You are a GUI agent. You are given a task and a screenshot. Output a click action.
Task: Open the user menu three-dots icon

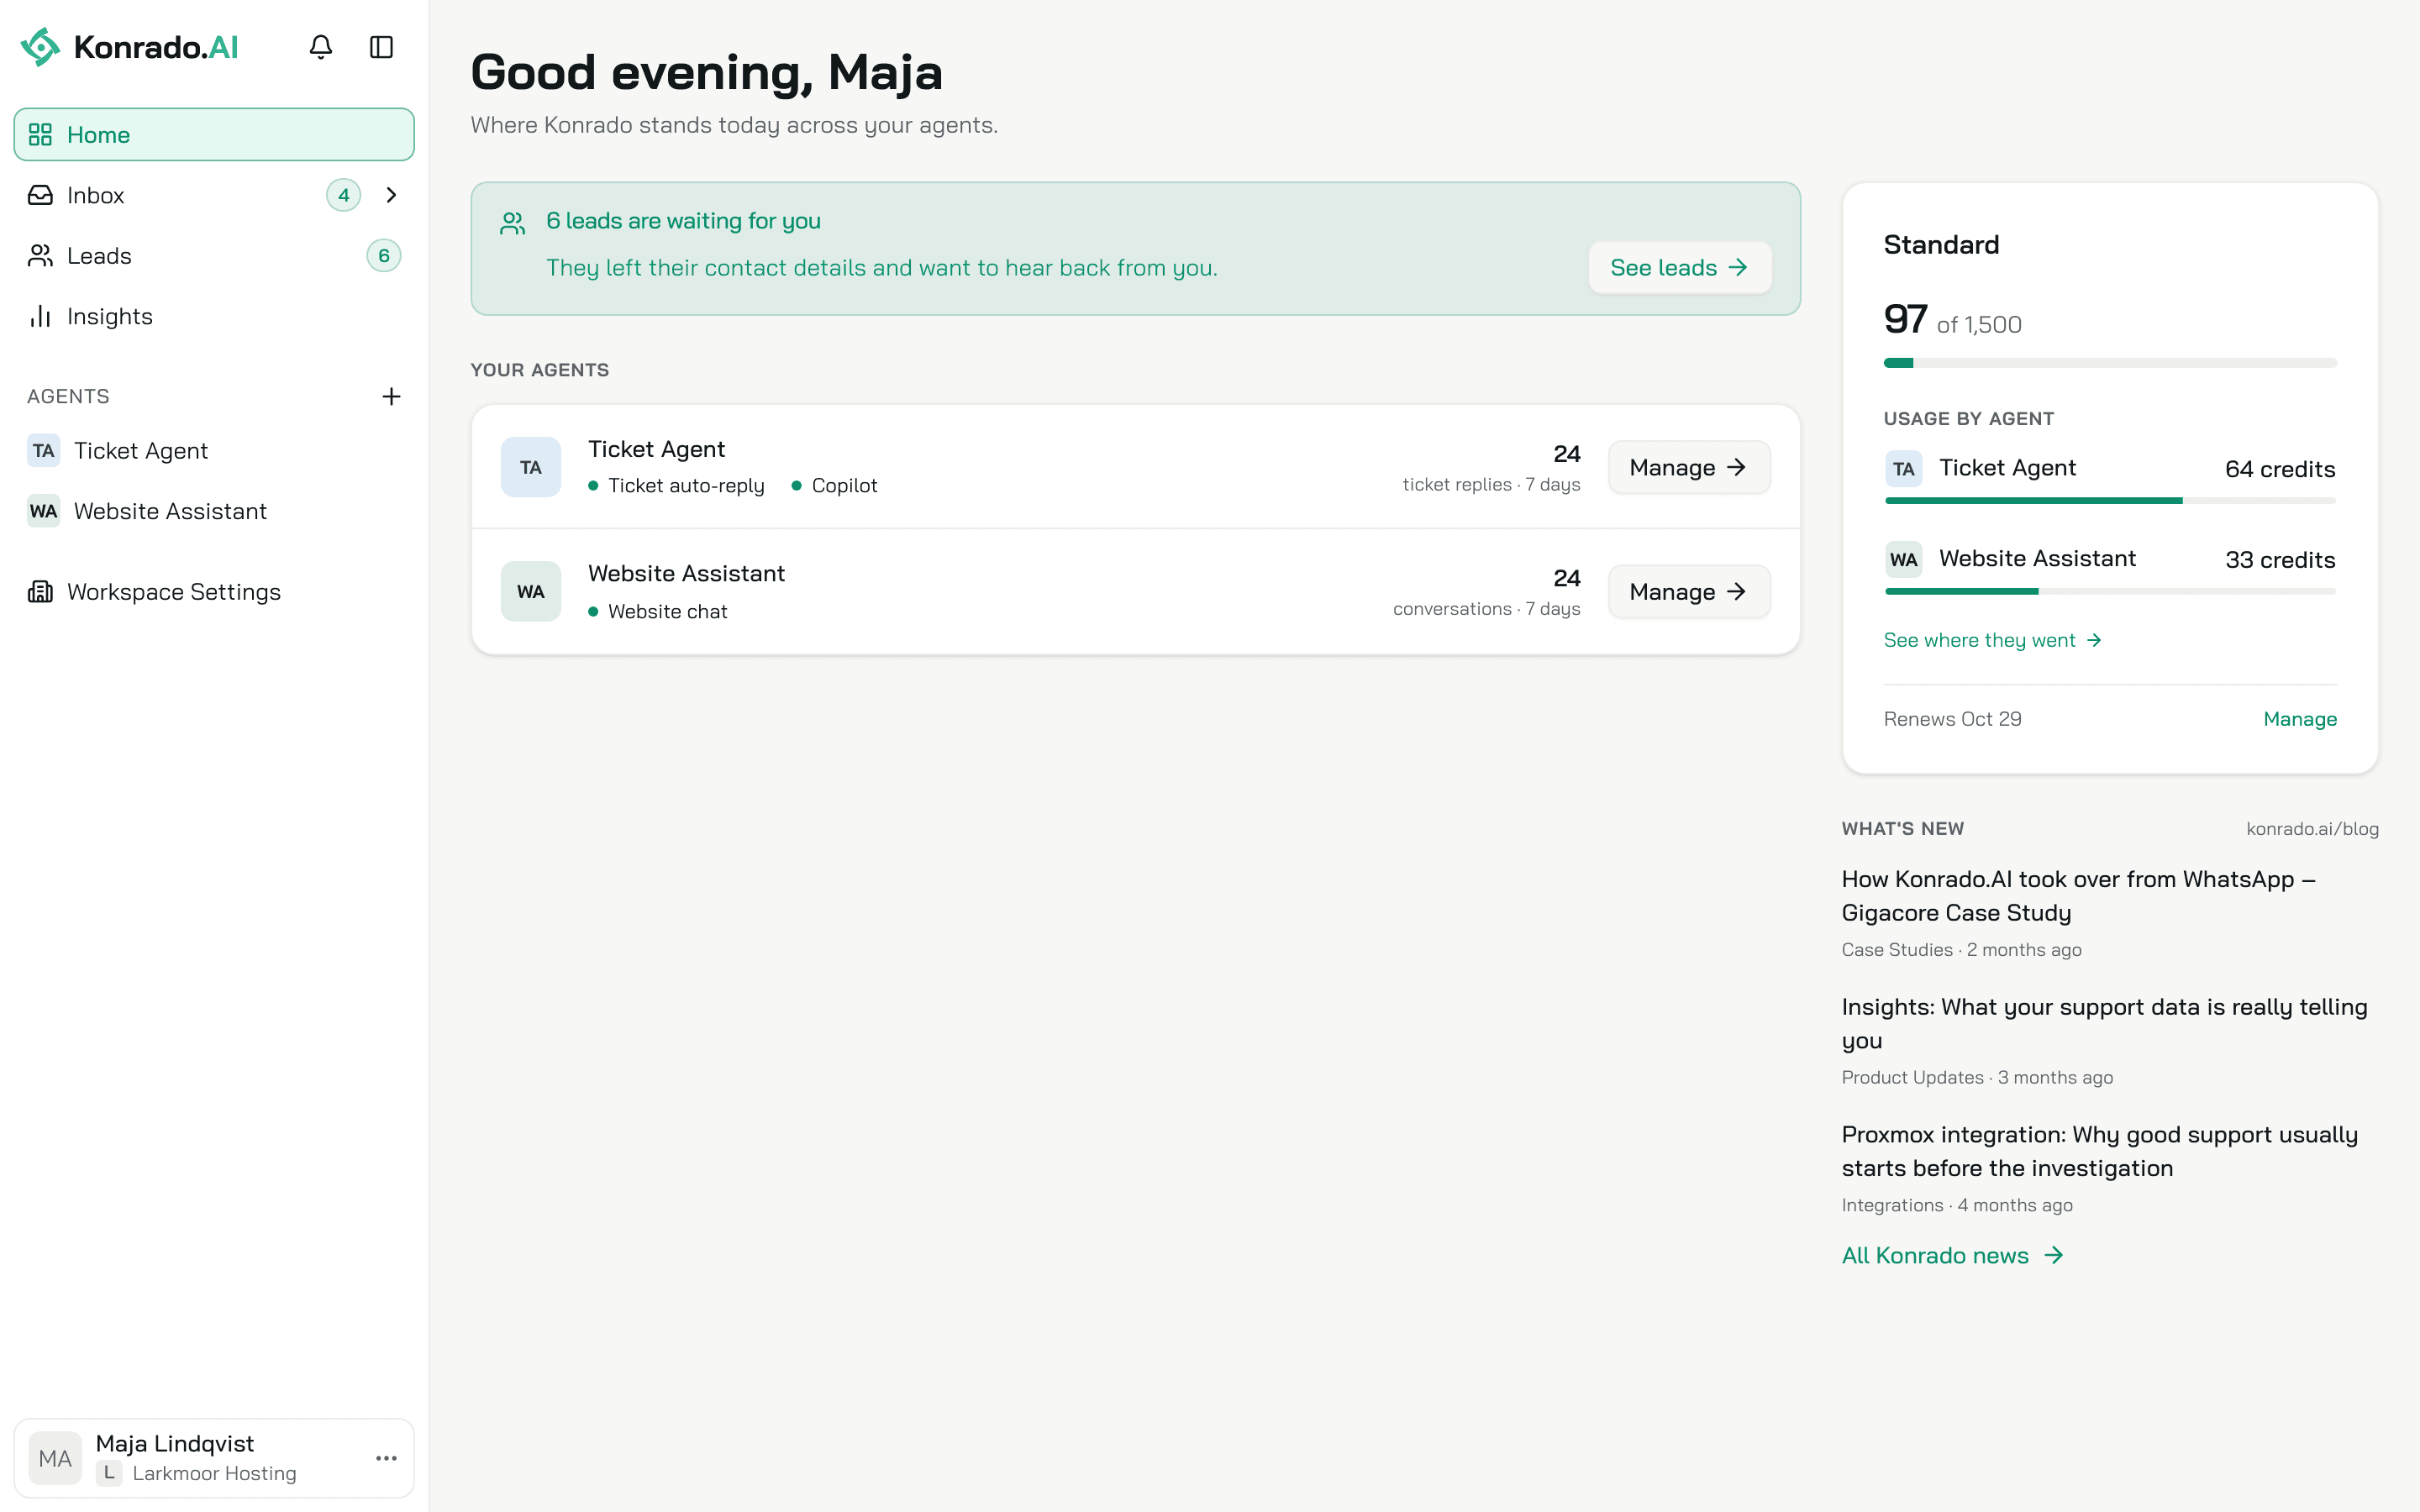tap(386, 1458)
